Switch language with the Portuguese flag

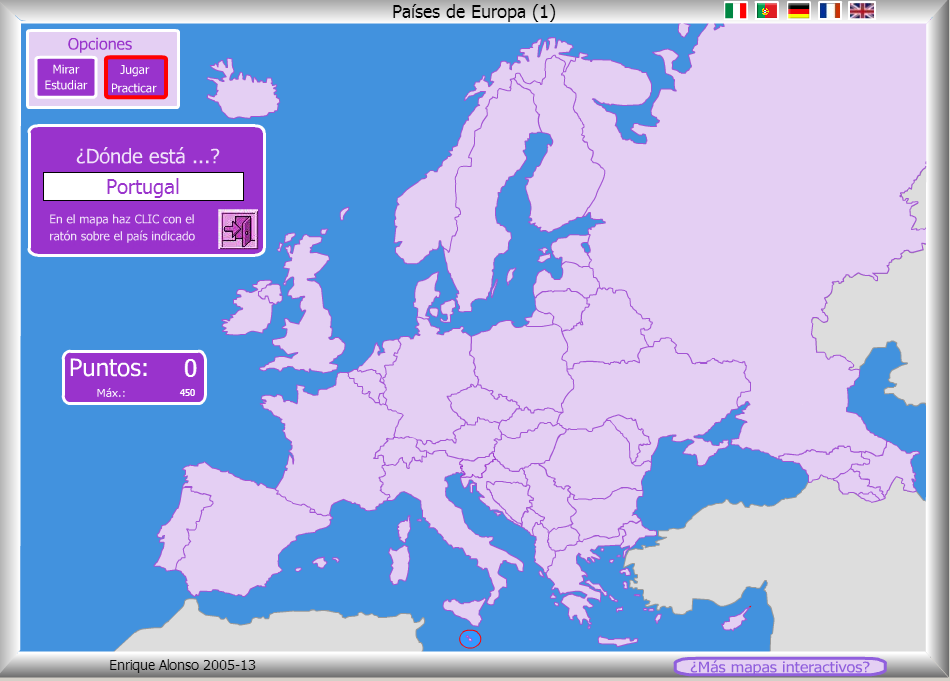(x=767, y=10)
